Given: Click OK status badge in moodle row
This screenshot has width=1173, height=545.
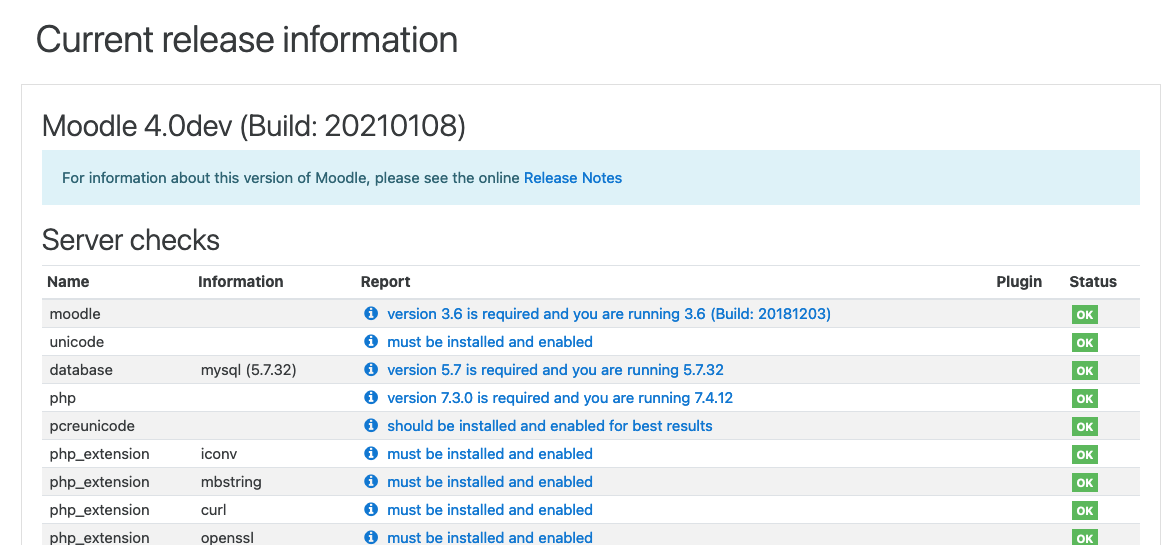Looking at the screenshot, I should pos(1085,315).
